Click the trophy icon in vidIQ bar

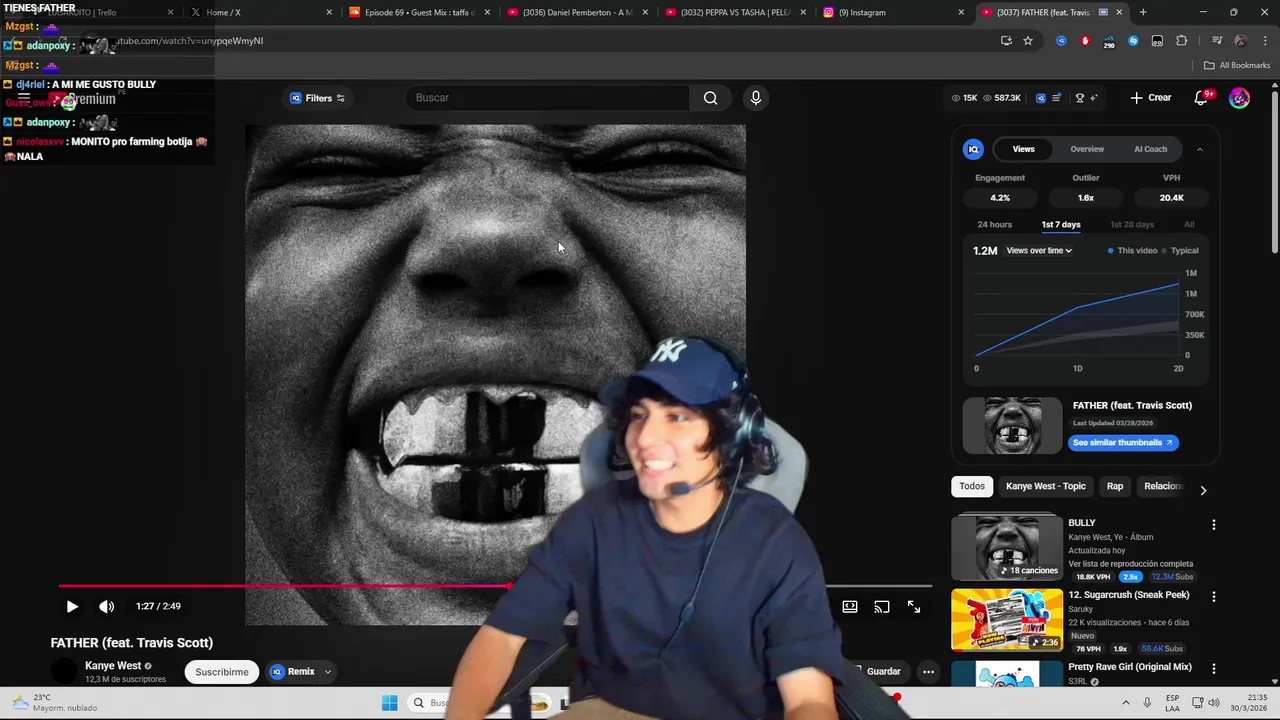tap(1079, 98)
